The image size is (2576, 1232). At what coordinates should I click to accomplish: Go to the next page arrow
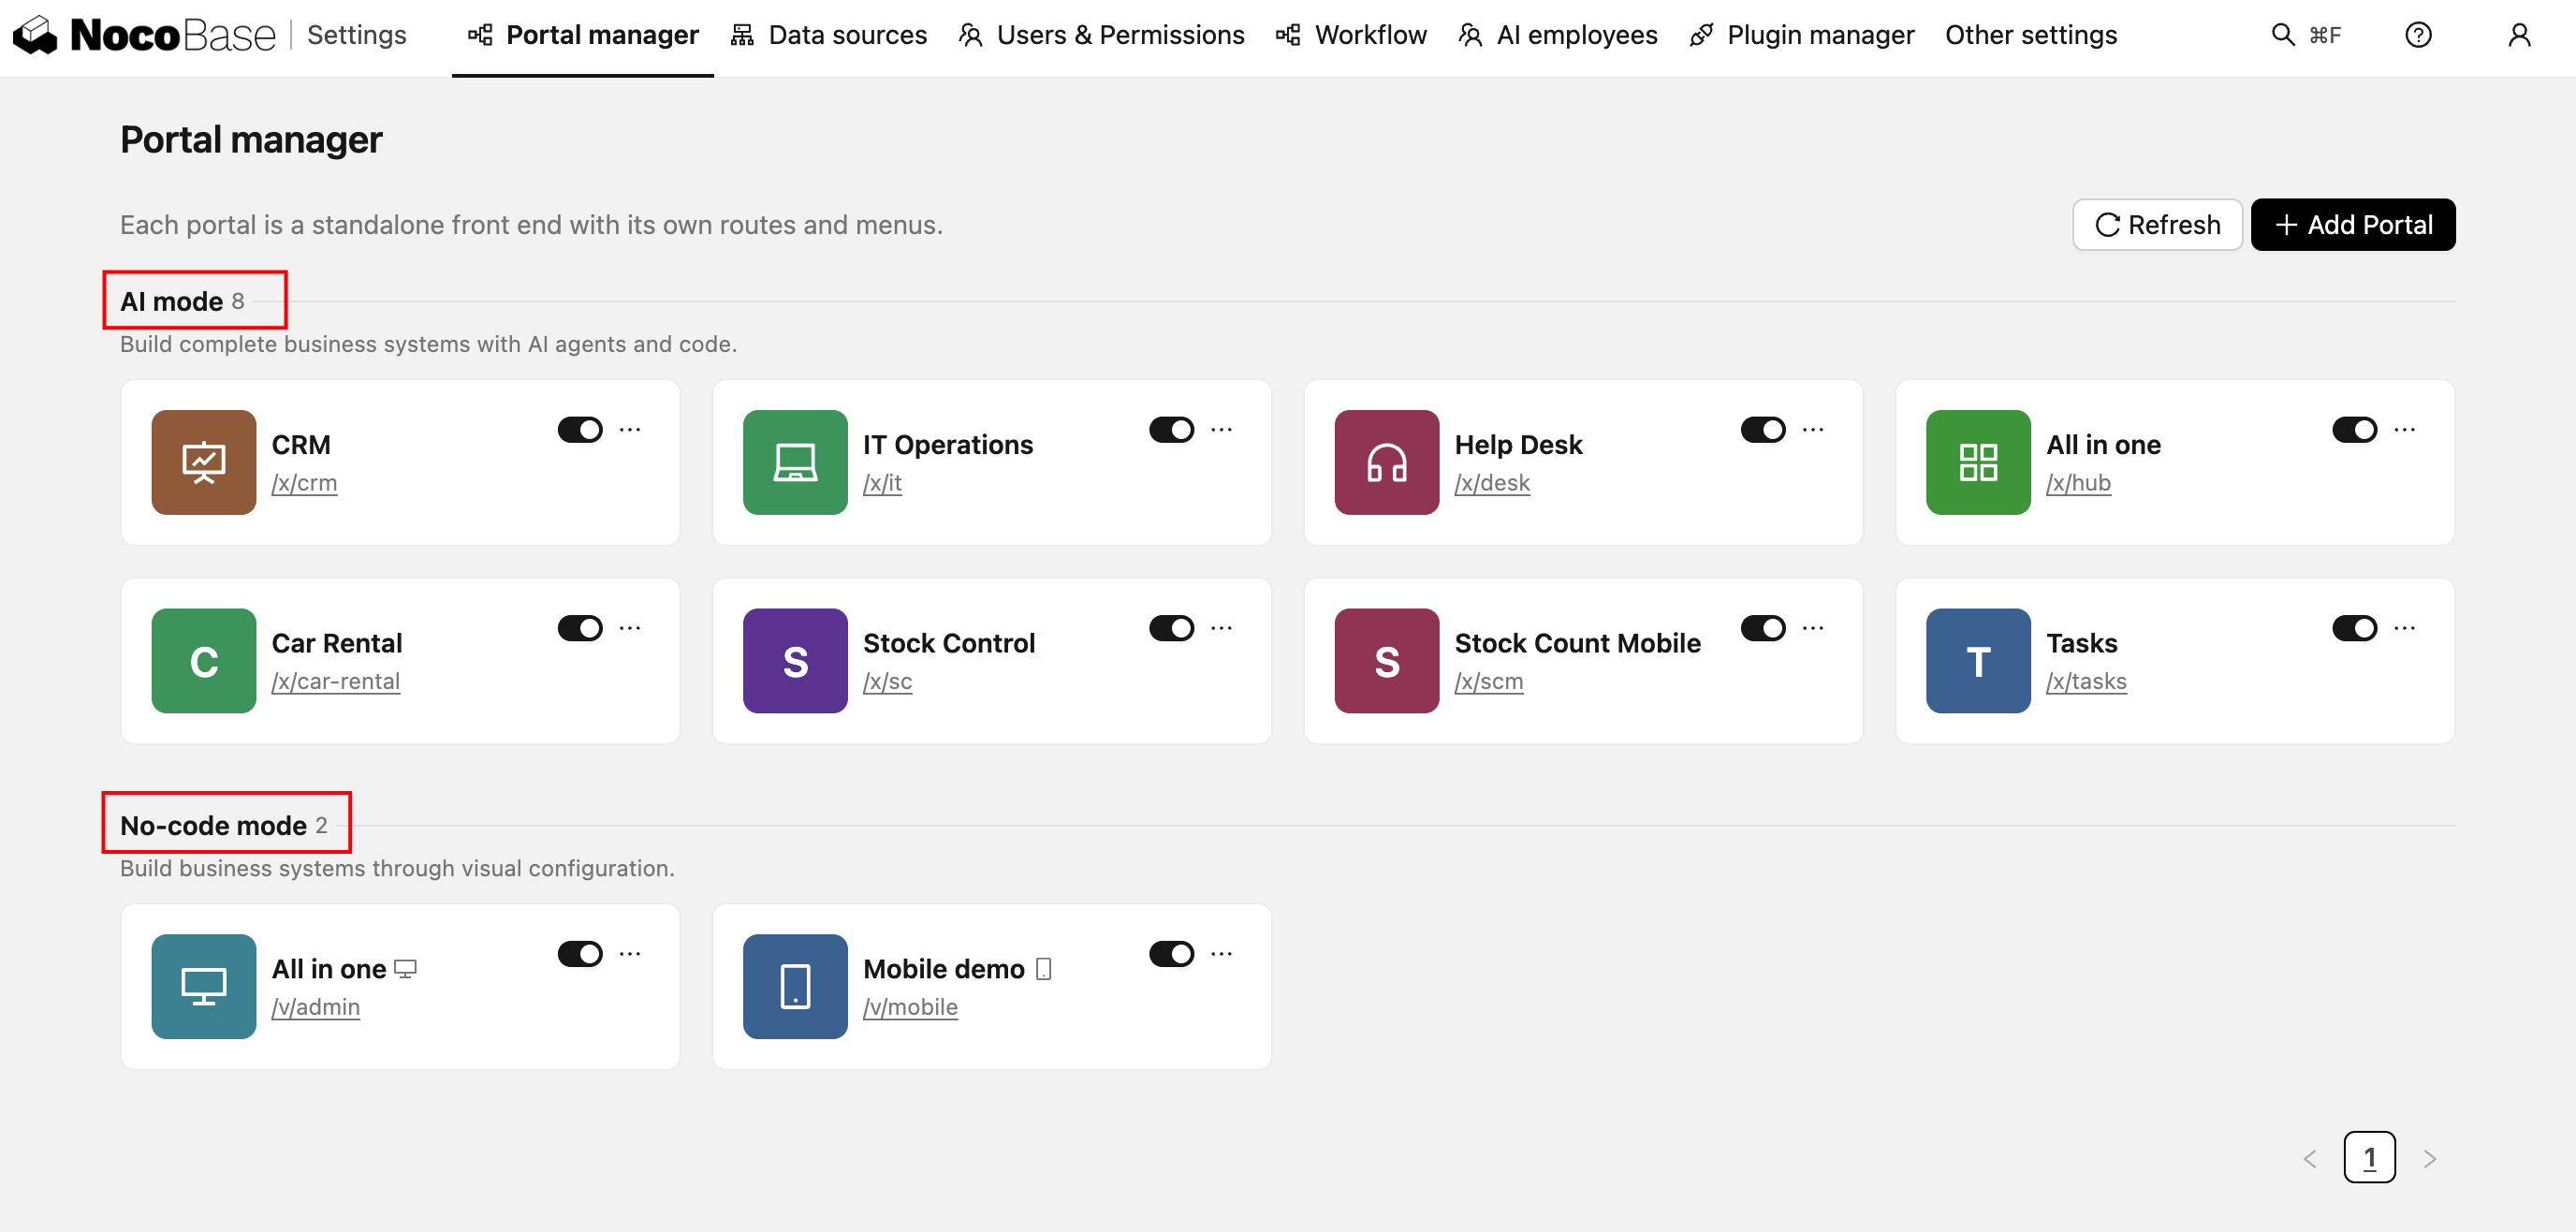pyautogui.click(x=2429, y=1158)
